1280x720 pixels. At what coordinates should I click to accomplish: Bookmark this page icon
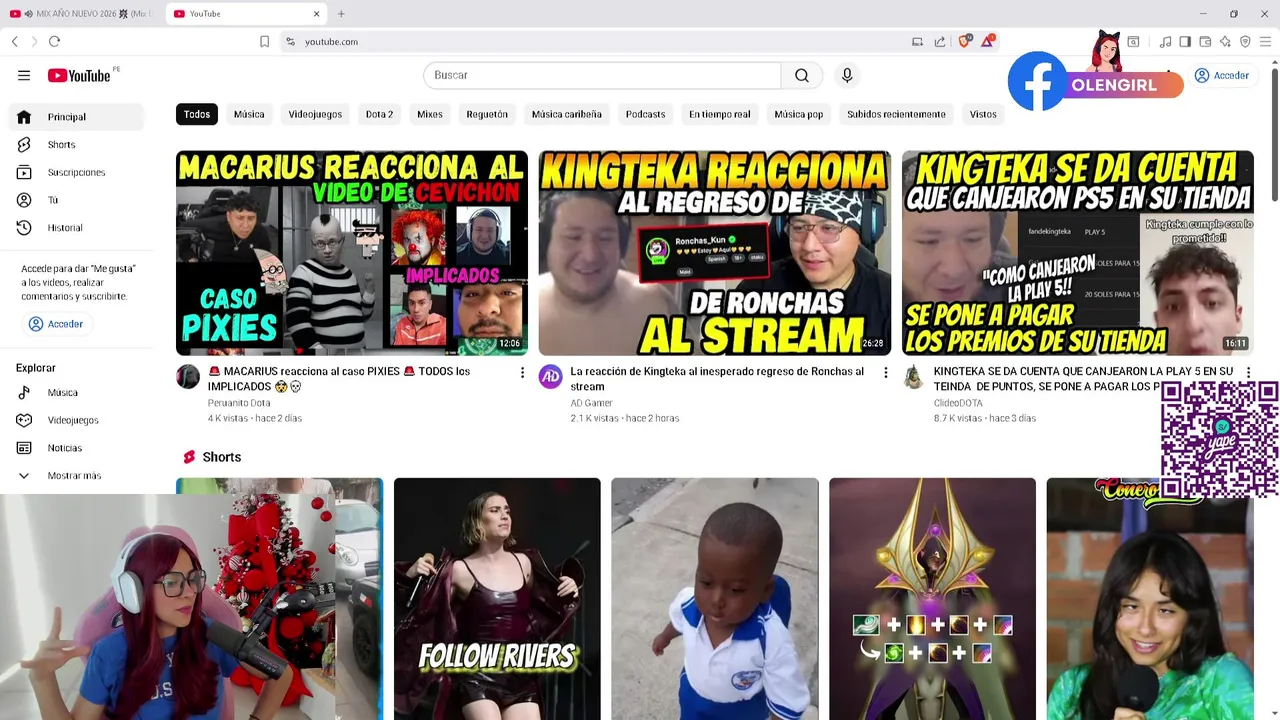[264, 41]
